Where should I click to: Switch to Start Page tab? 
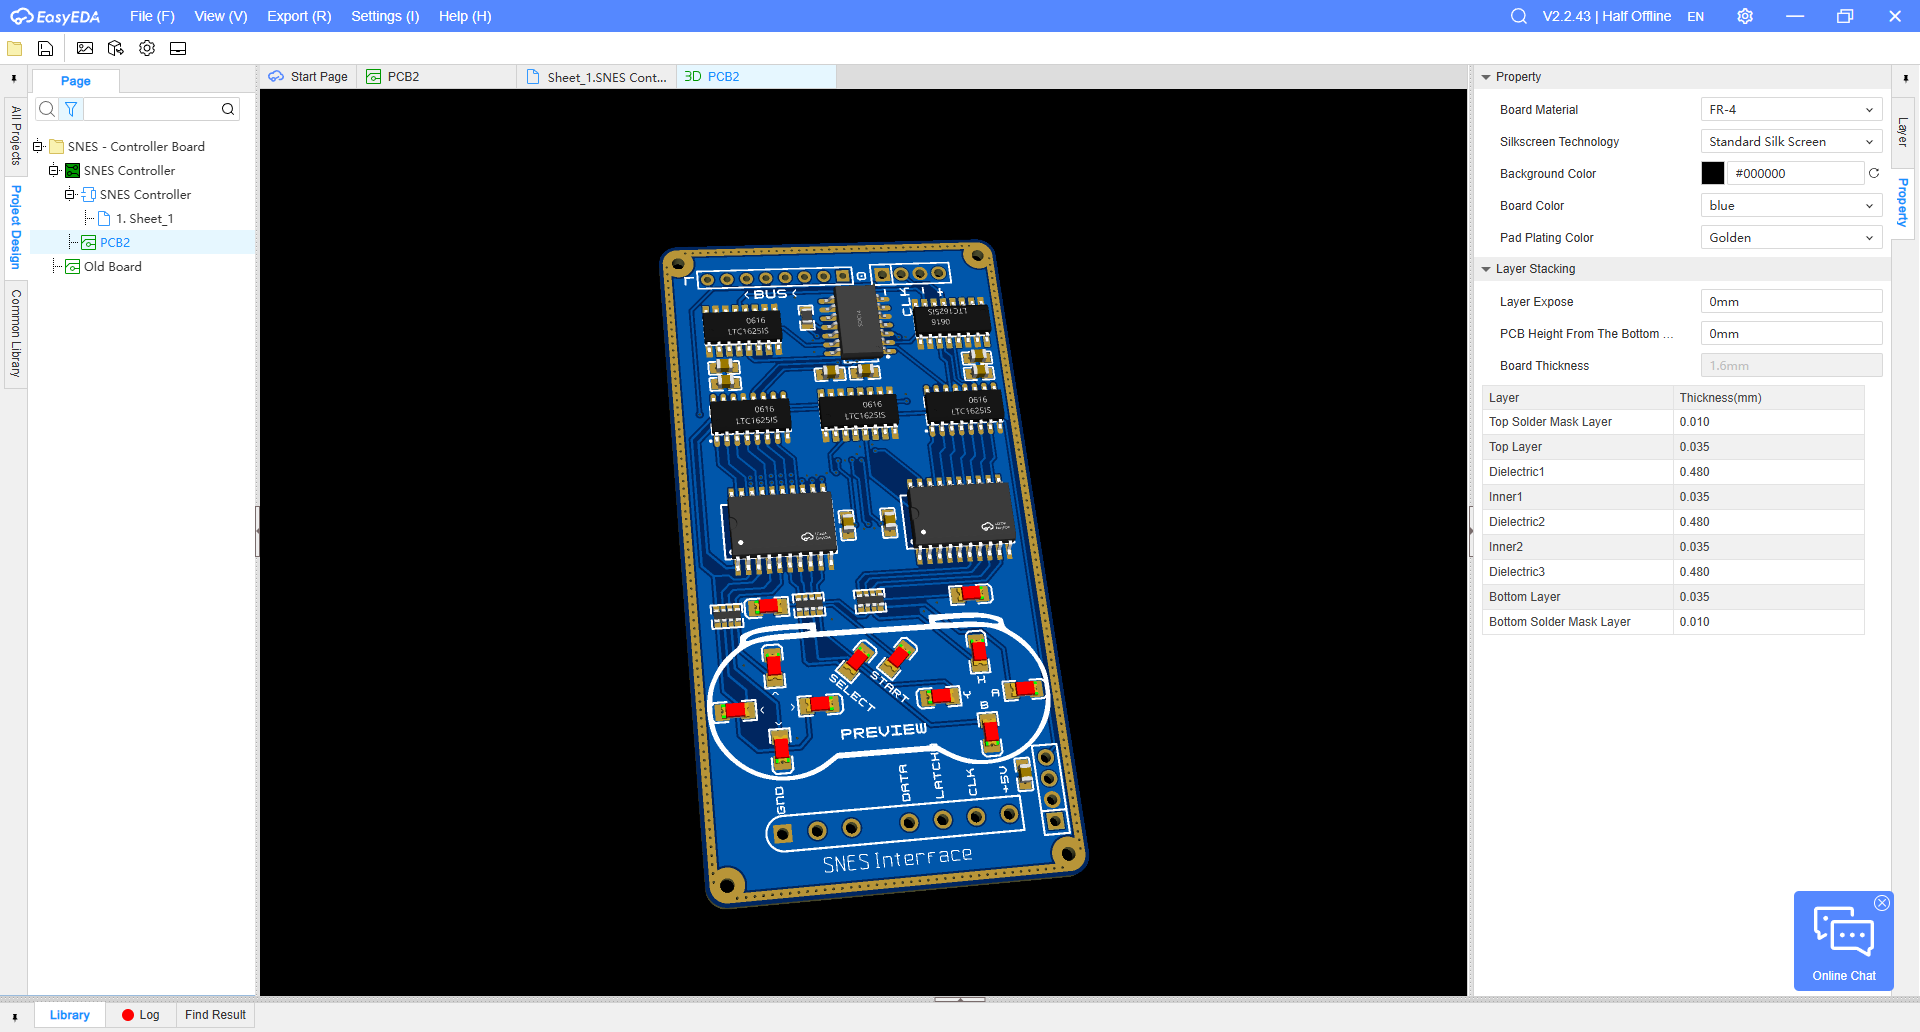[308, 77]
